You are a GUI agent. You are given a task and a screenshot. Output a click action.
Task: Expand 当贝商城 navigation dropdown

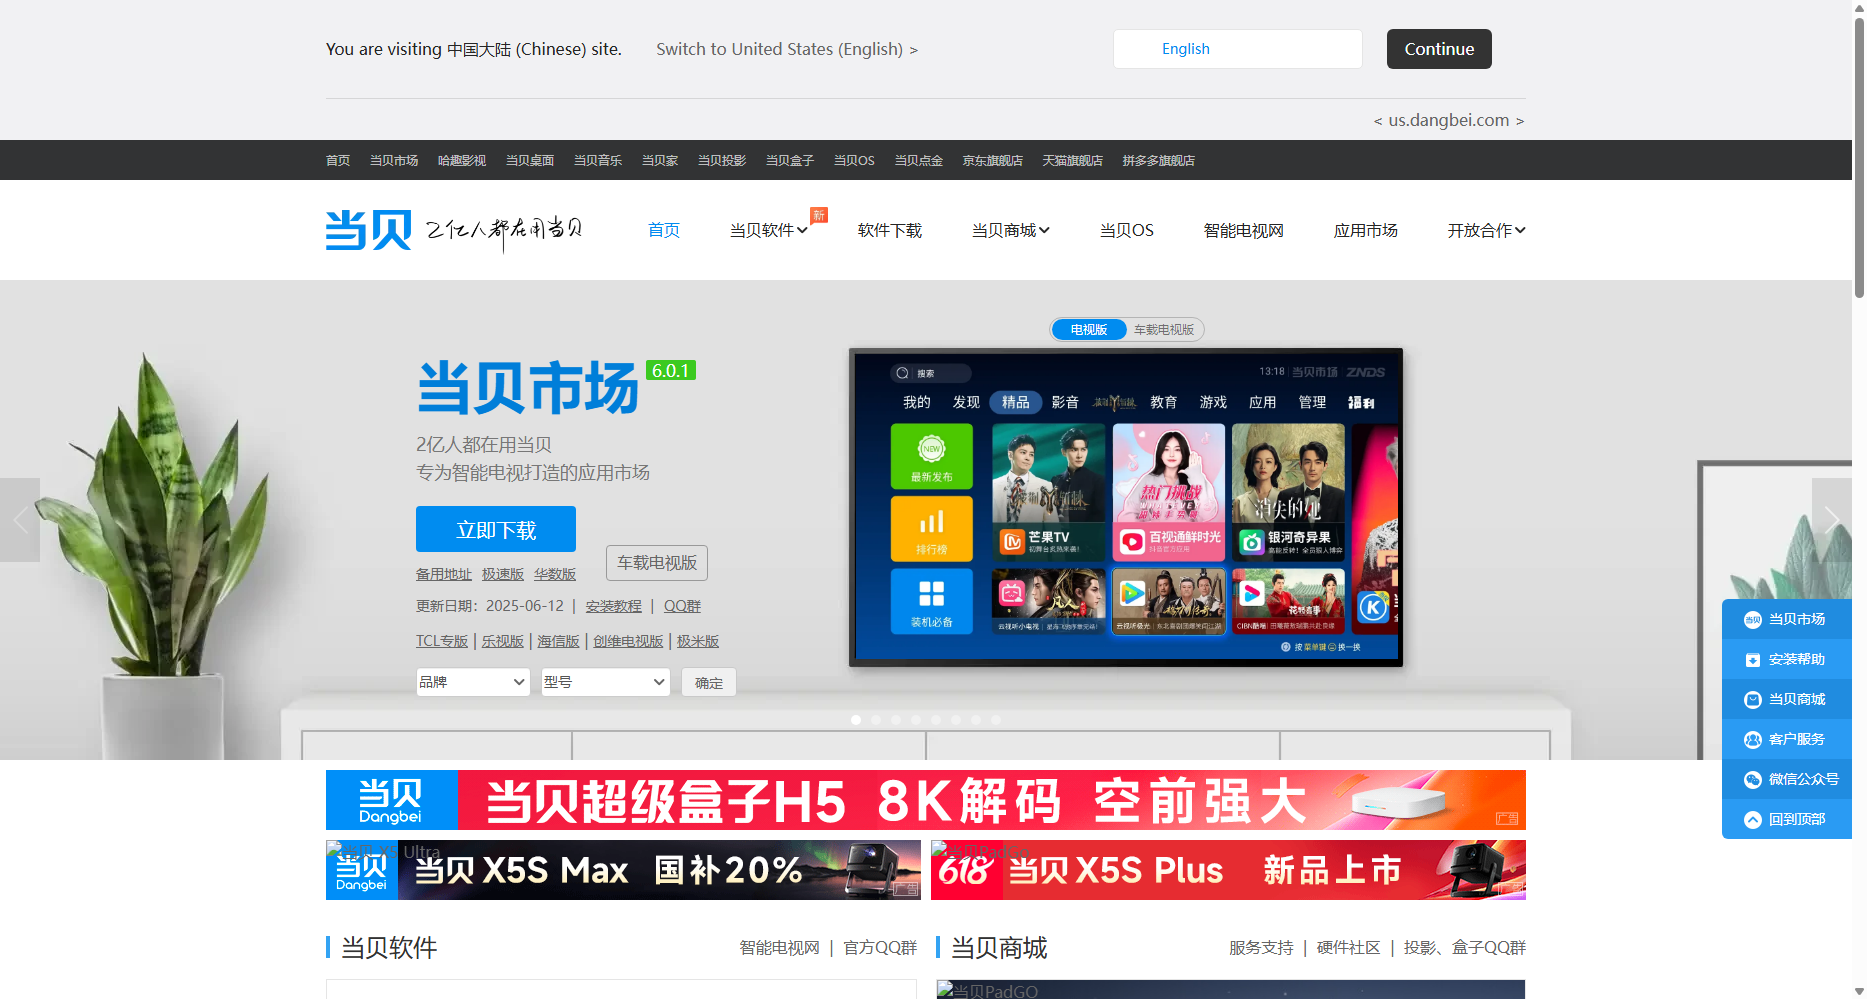[1010, 230]
